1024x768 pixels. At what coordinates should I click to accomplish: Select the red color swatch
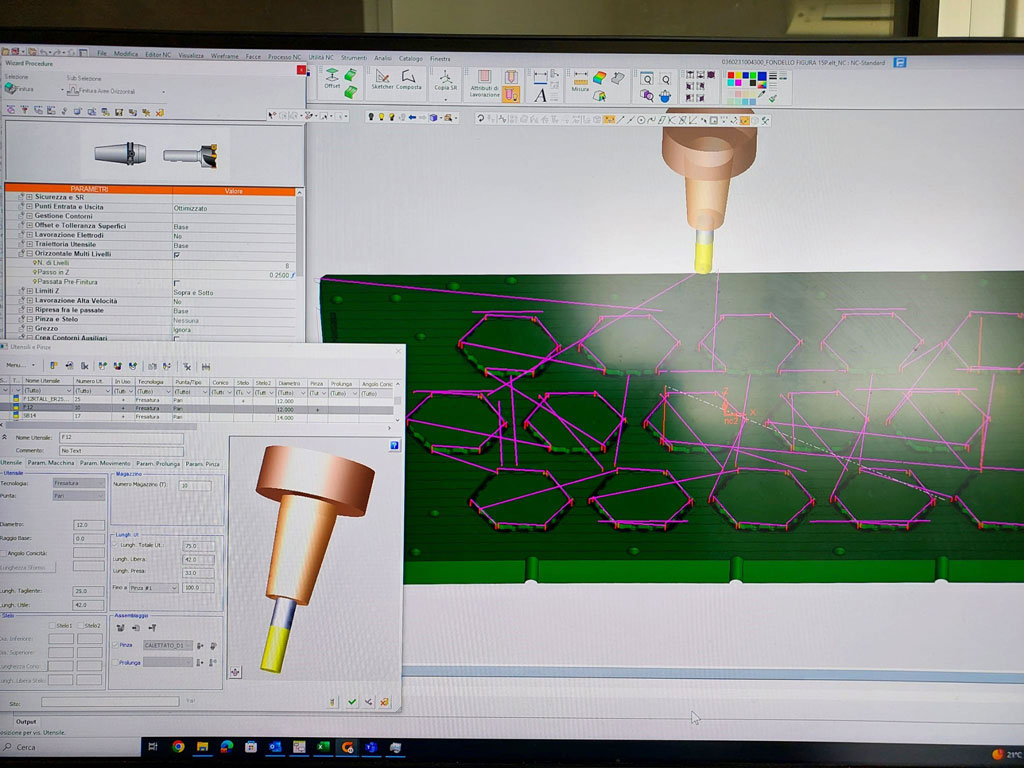click(731, 76)
